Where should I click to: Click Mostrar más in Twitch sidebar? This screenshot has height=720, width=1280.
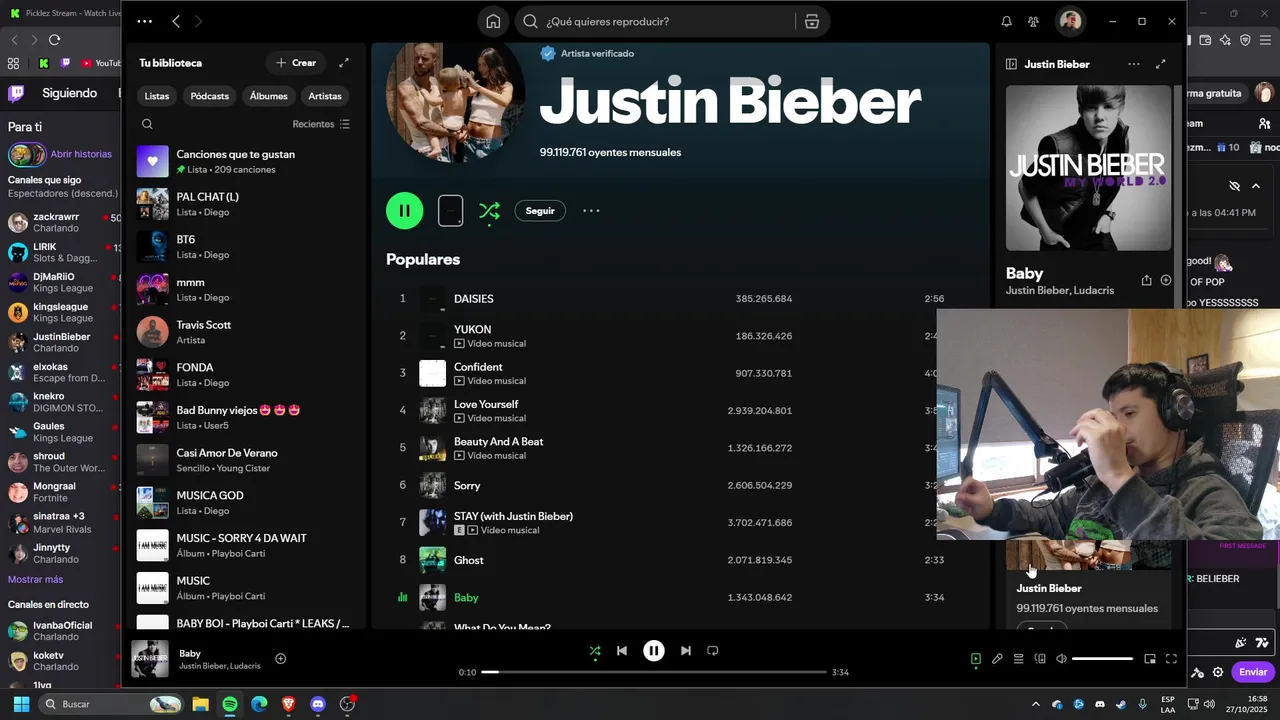click(35, 580)
